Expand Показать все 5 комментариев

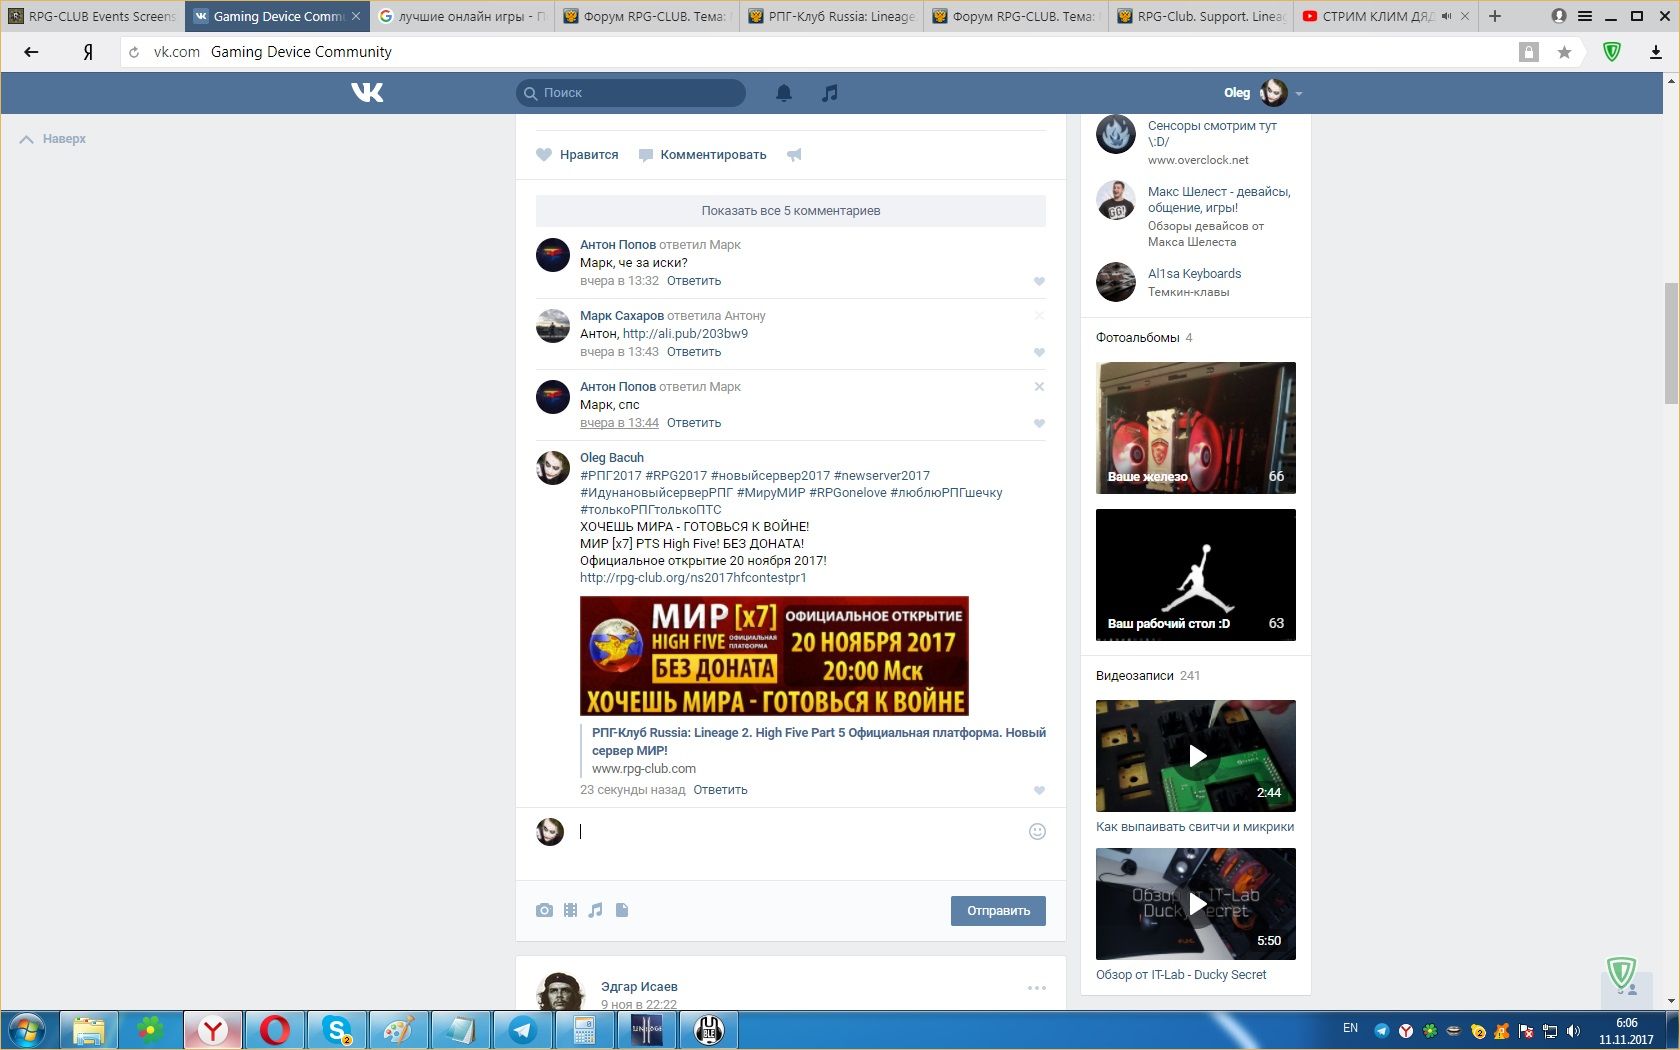[790, 211]
